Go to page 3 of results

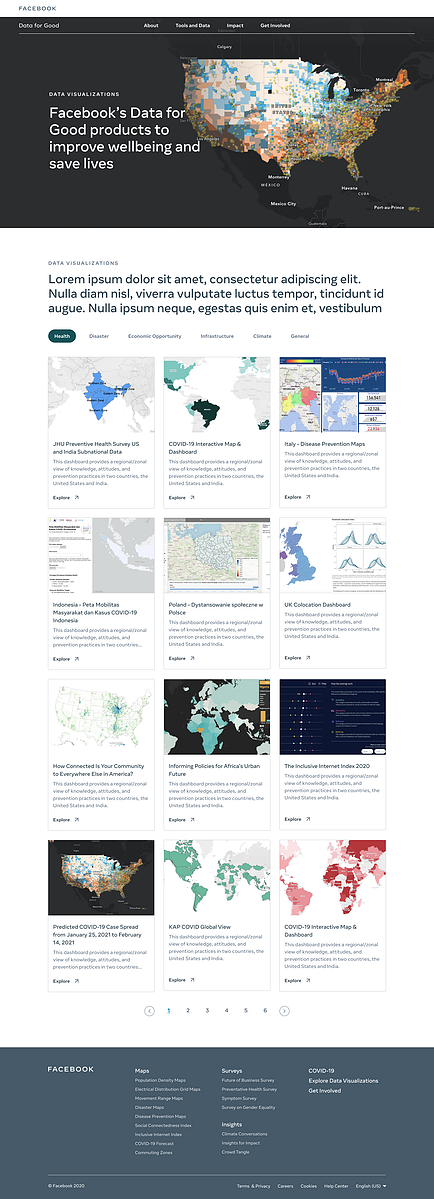pyautogui.click(x=207, y=1010)
